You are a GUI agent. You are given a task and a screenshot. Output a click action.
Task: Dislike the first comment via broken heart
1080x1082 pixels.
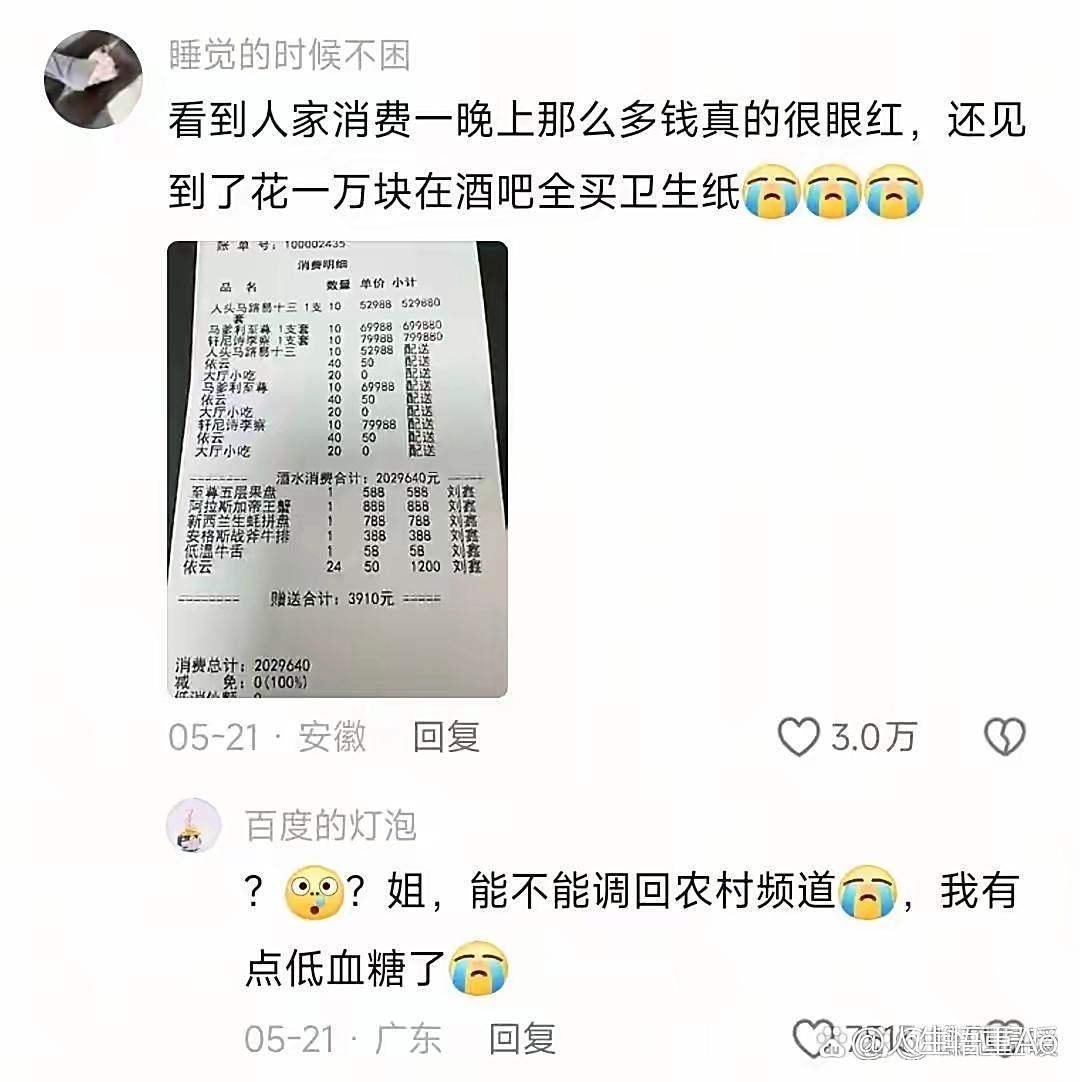[x=1004, y=736]
